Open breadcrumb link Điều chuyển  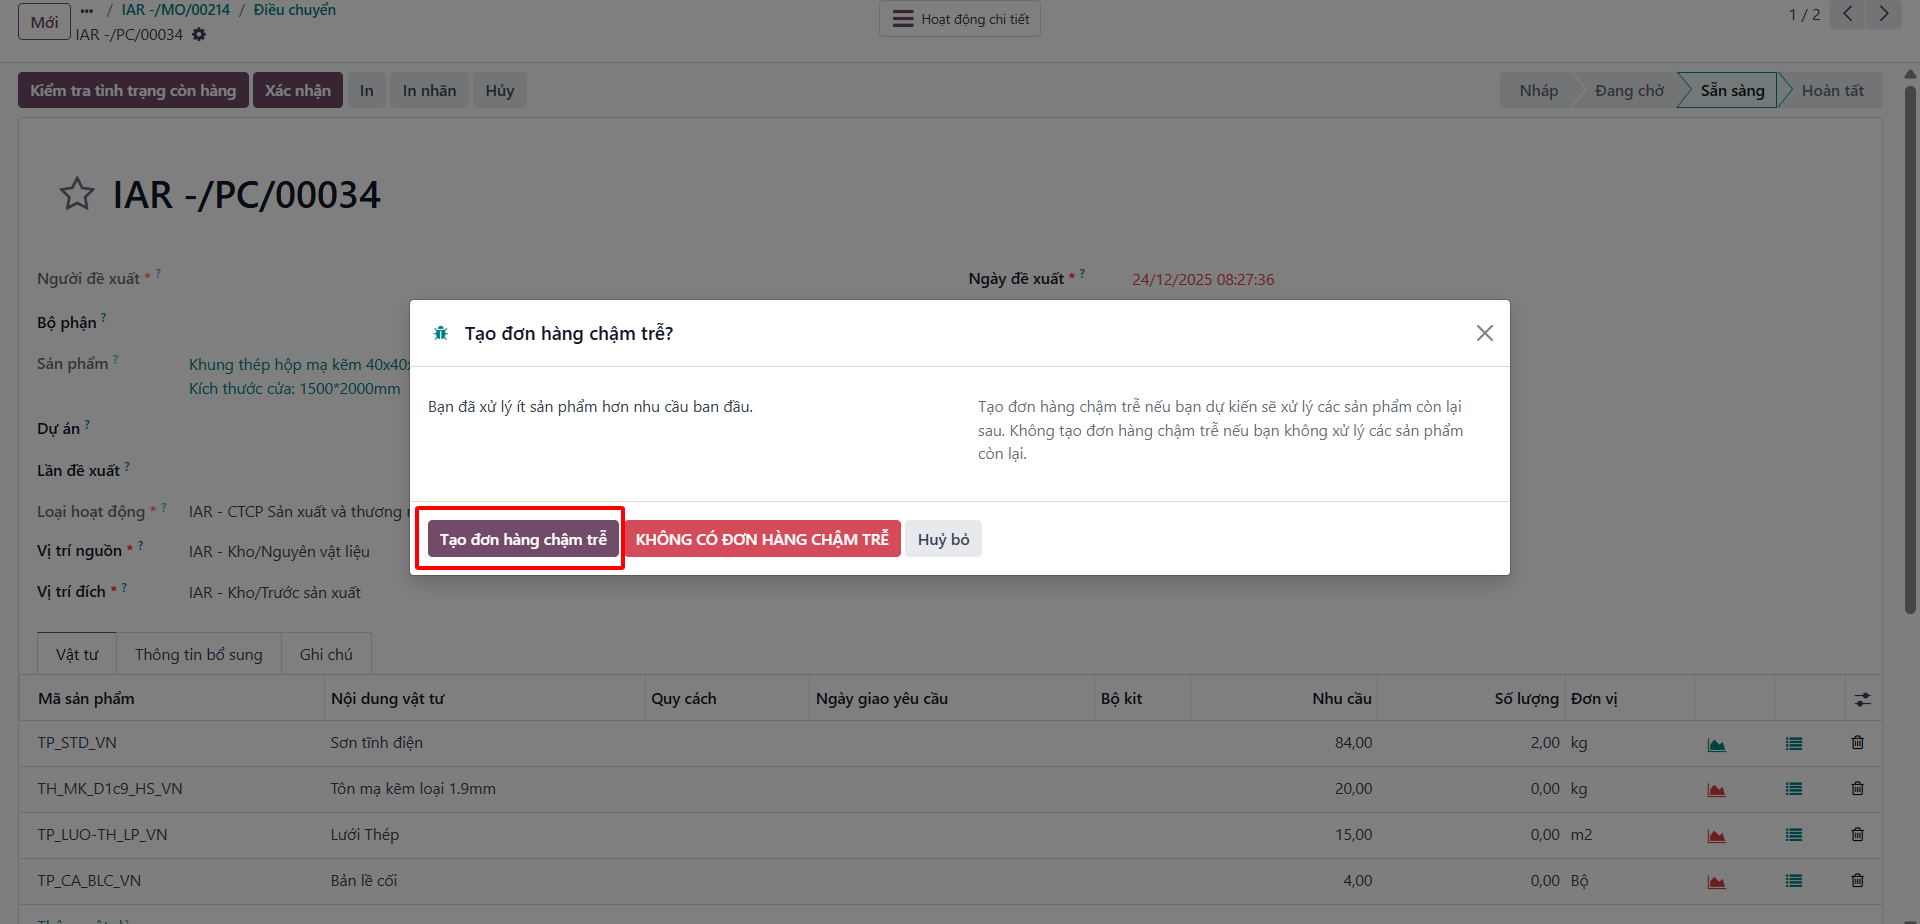point(294,10)
